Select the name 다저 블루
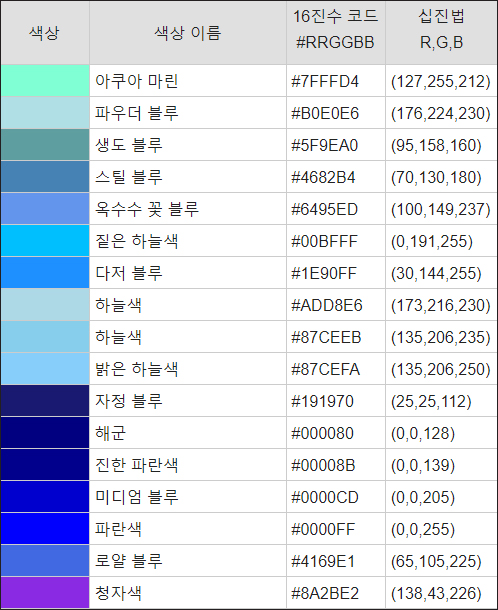498x610 pixels. [129, 273]
